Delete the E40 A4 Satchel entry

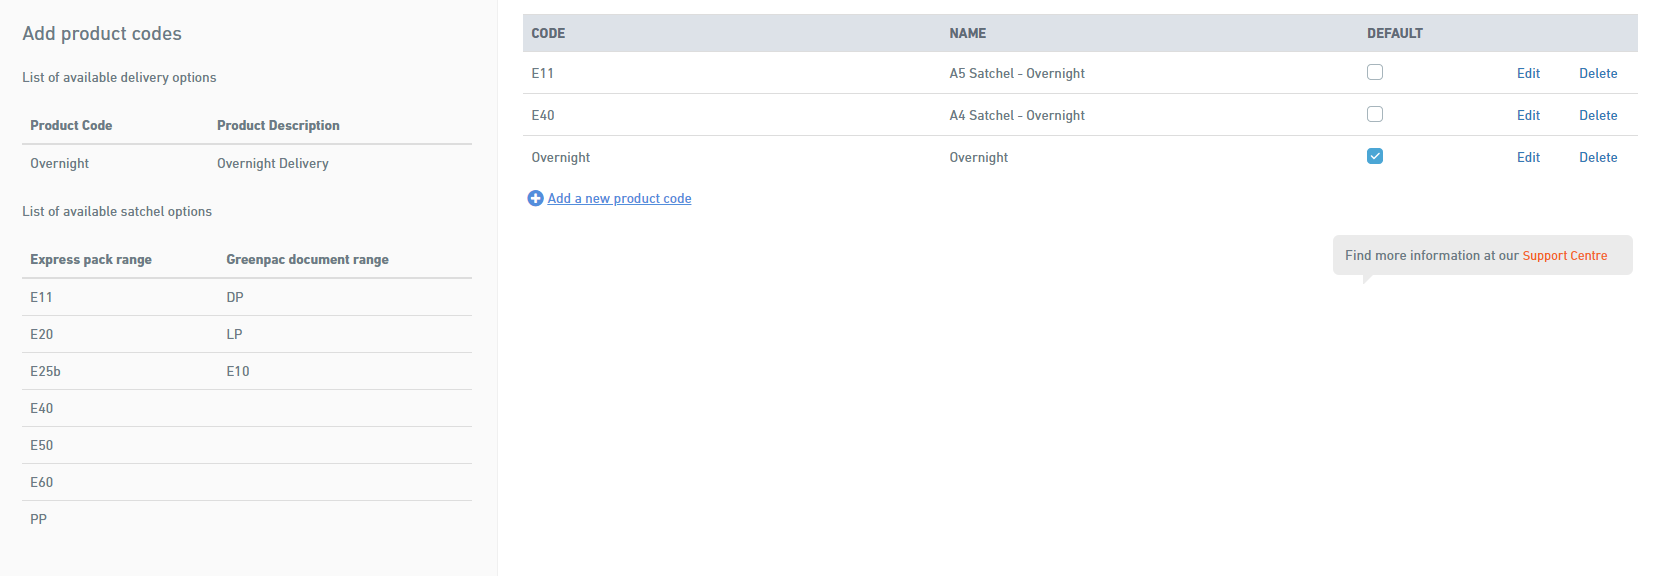pos(1598,115)
